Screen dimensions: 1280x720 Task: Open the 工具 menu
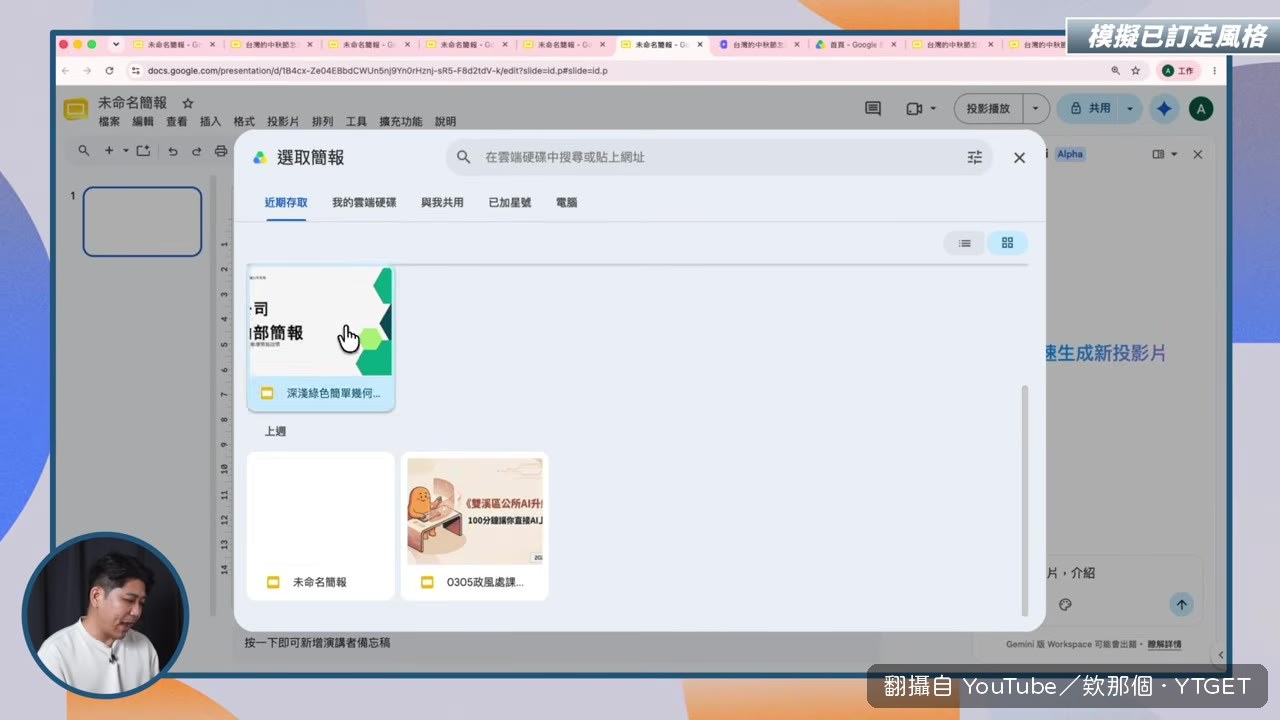356,121
